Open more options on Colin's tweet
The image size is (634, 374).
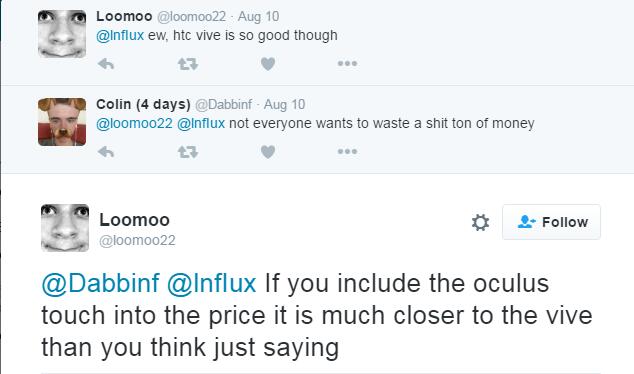347,152
